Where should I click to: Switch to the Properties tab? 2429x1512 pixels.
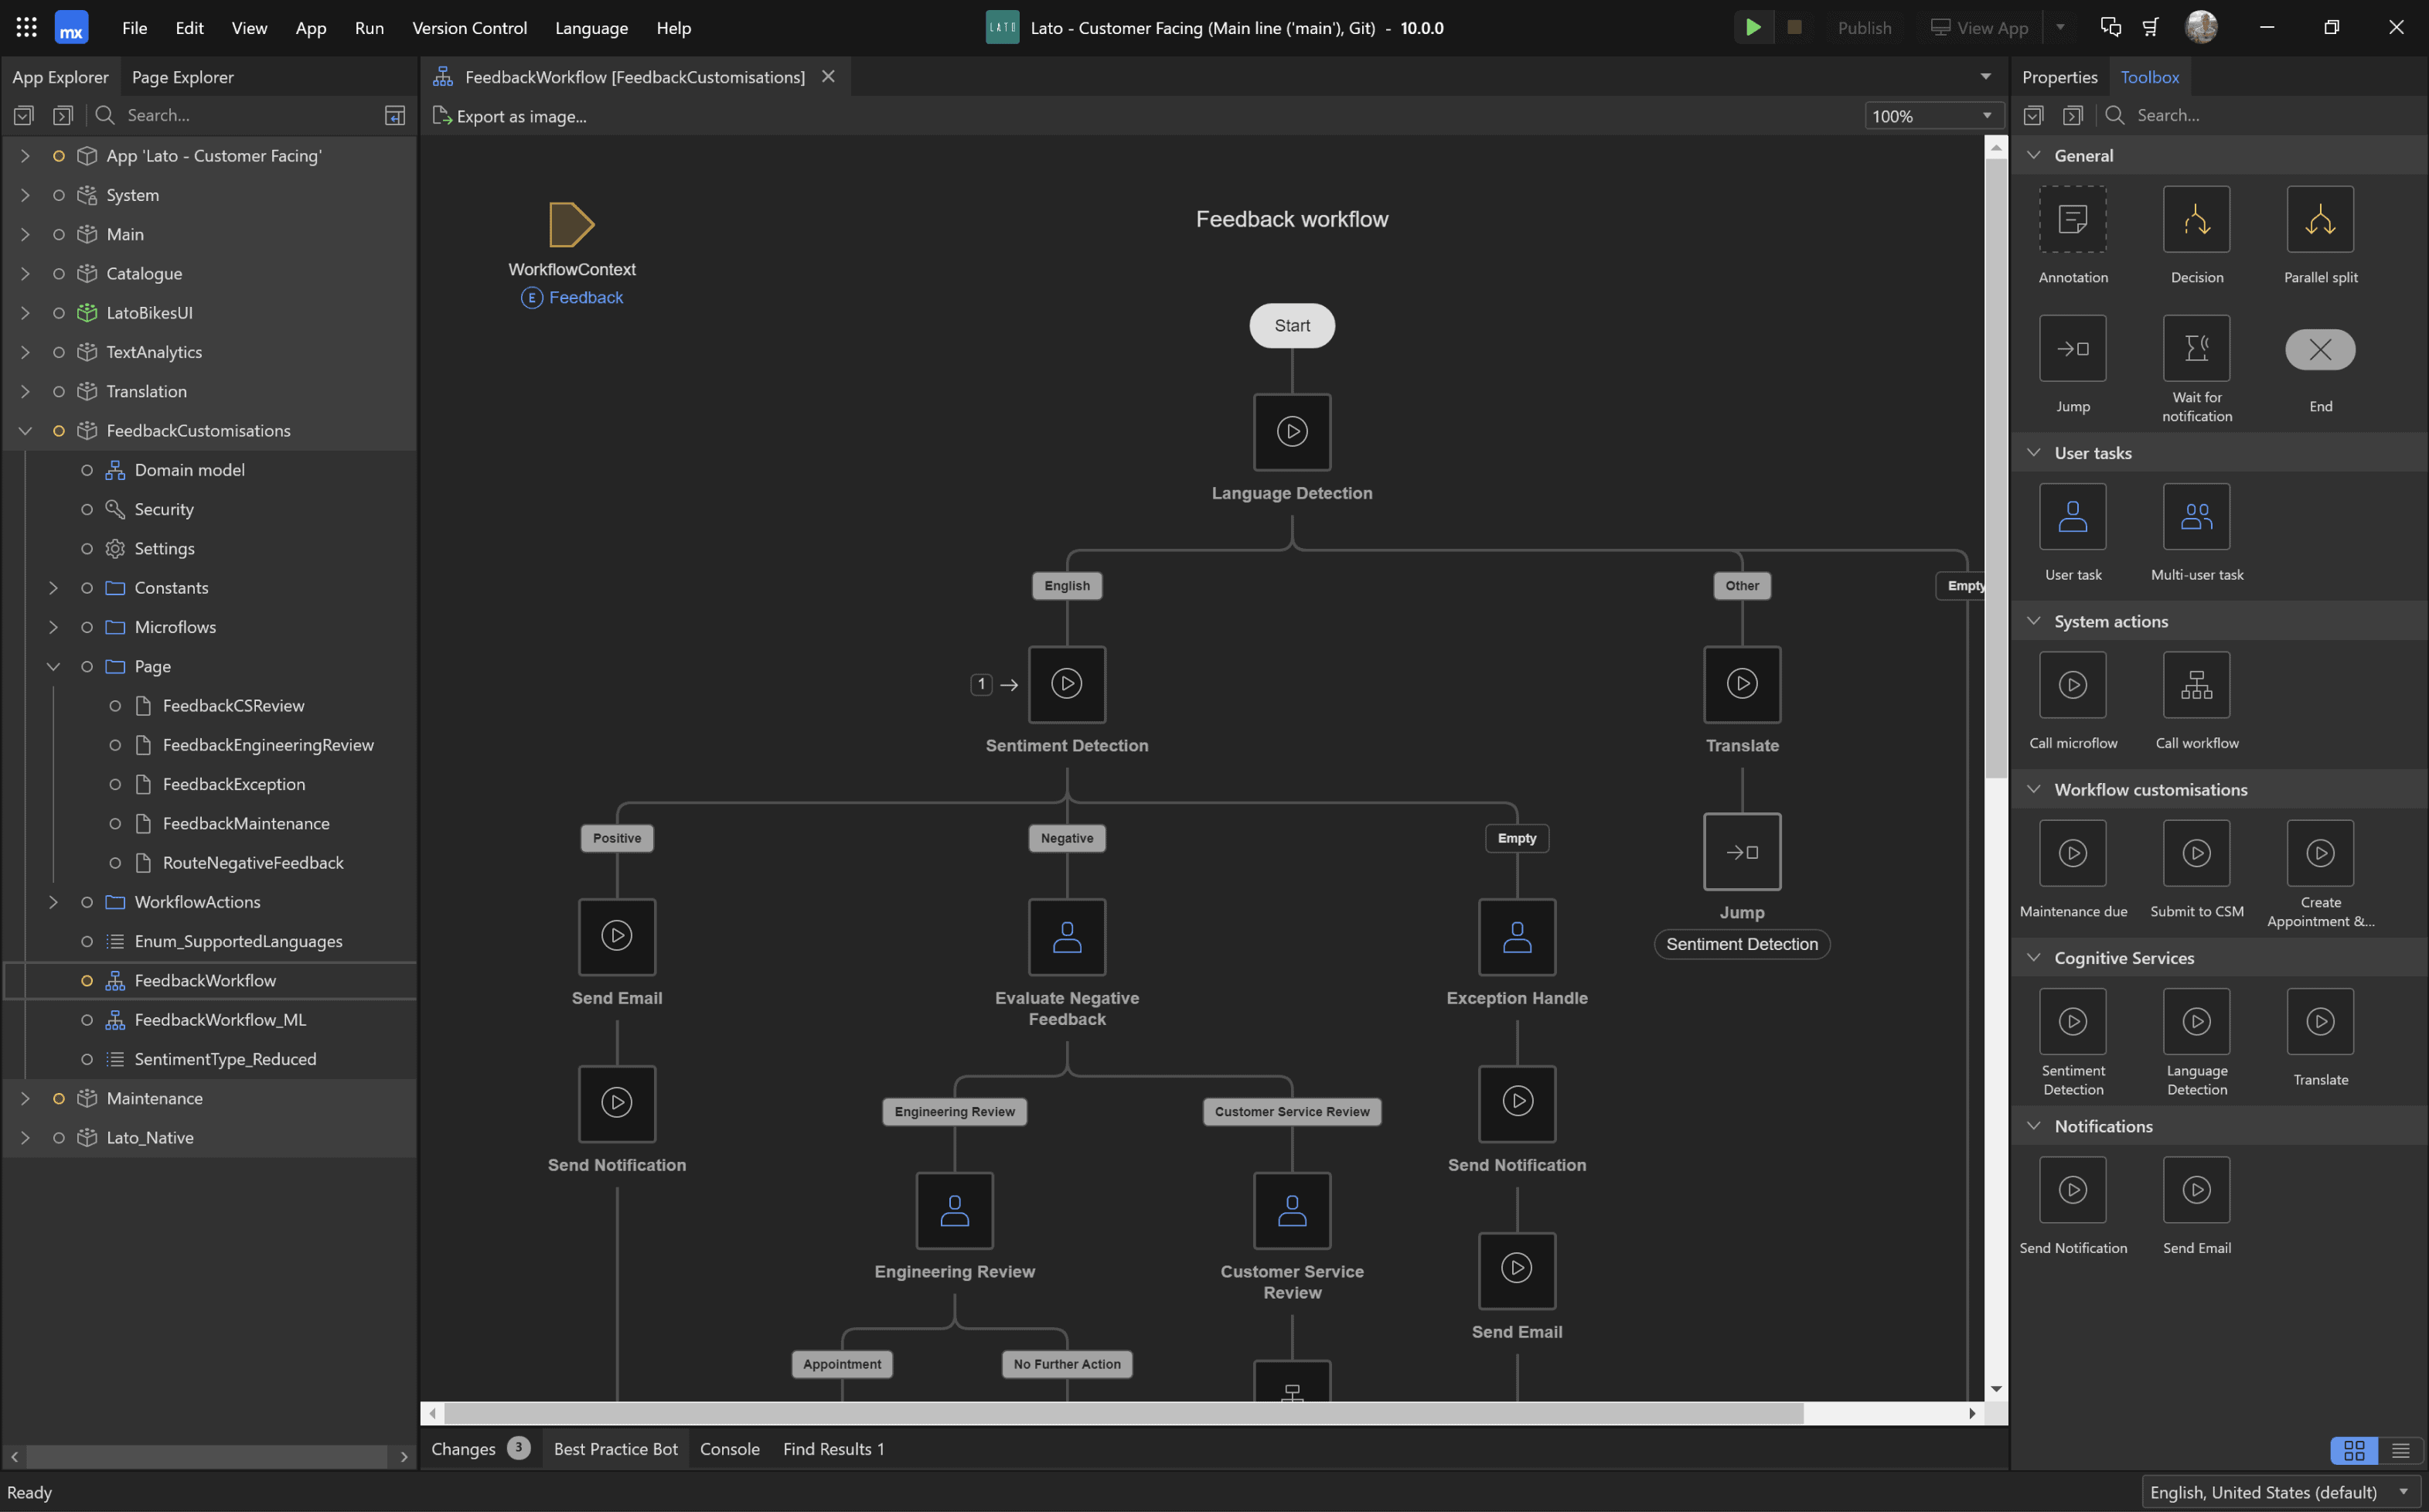[2059, 76]
